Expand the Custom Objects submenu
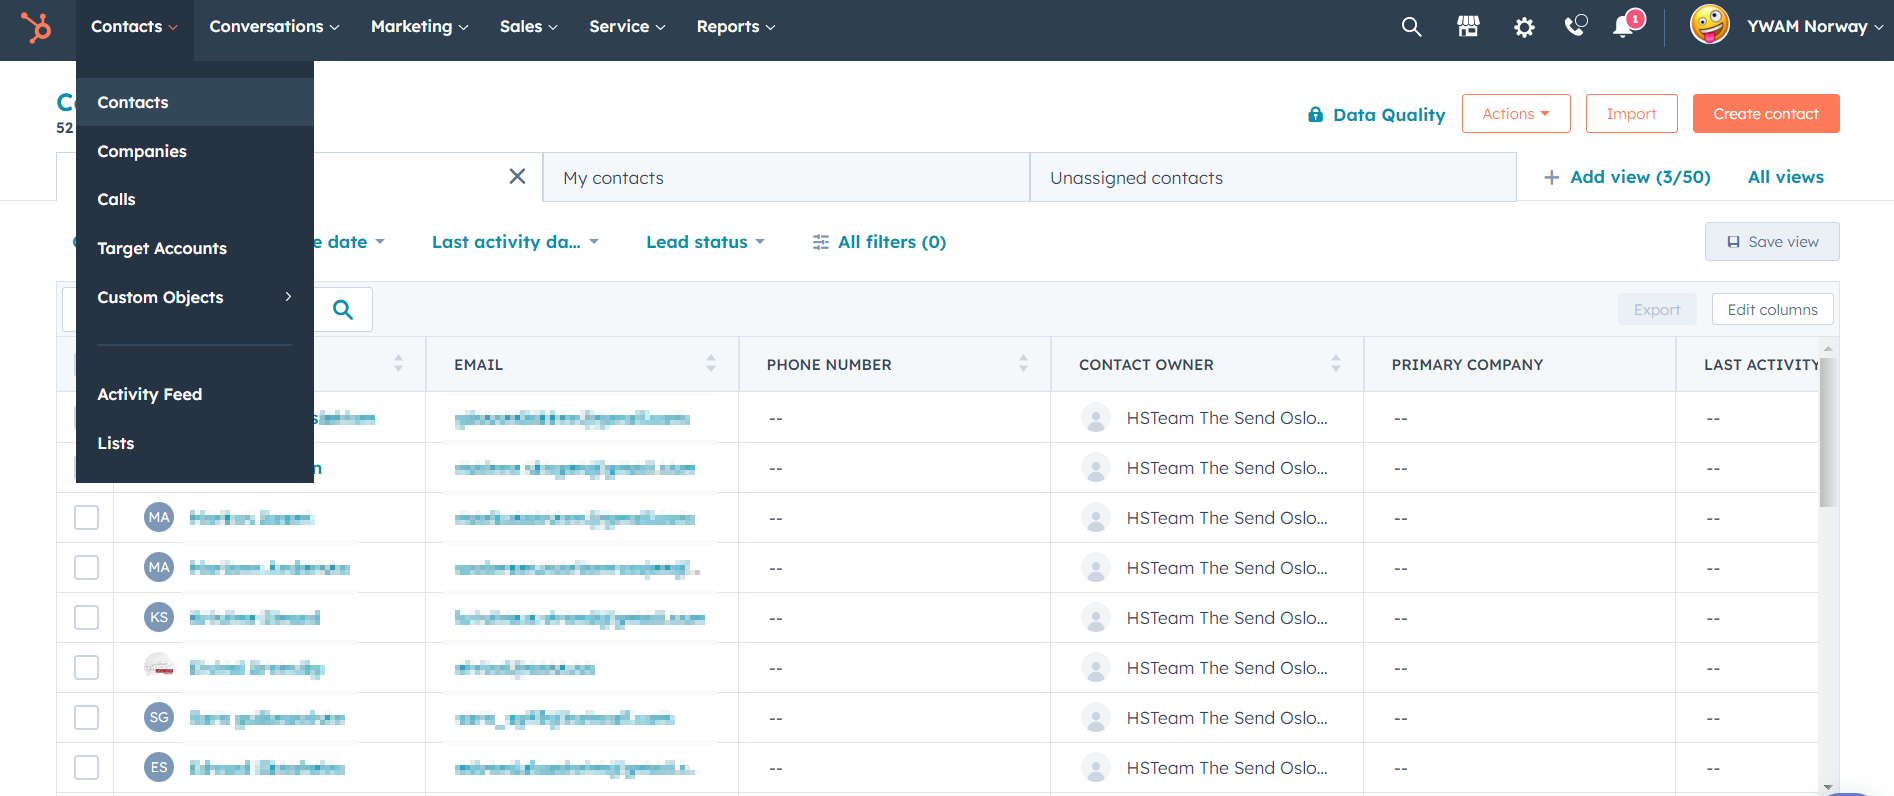 point(195,297)
